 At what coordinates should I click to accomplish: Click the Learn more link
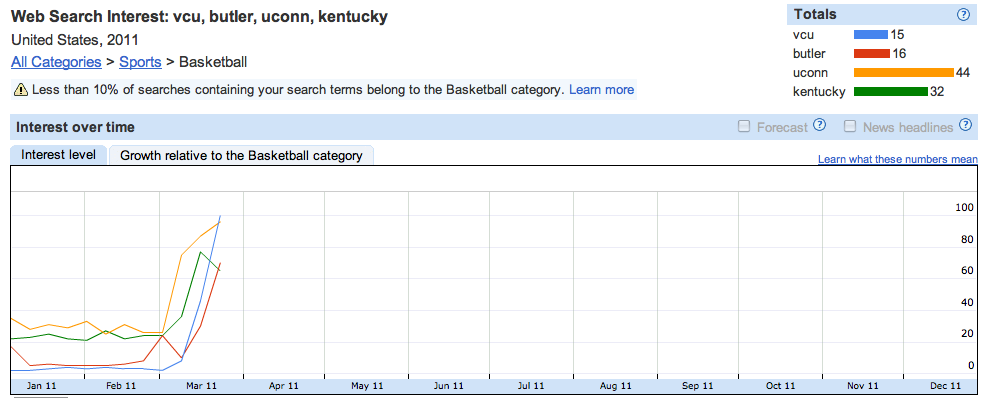[x=601, y=90]
